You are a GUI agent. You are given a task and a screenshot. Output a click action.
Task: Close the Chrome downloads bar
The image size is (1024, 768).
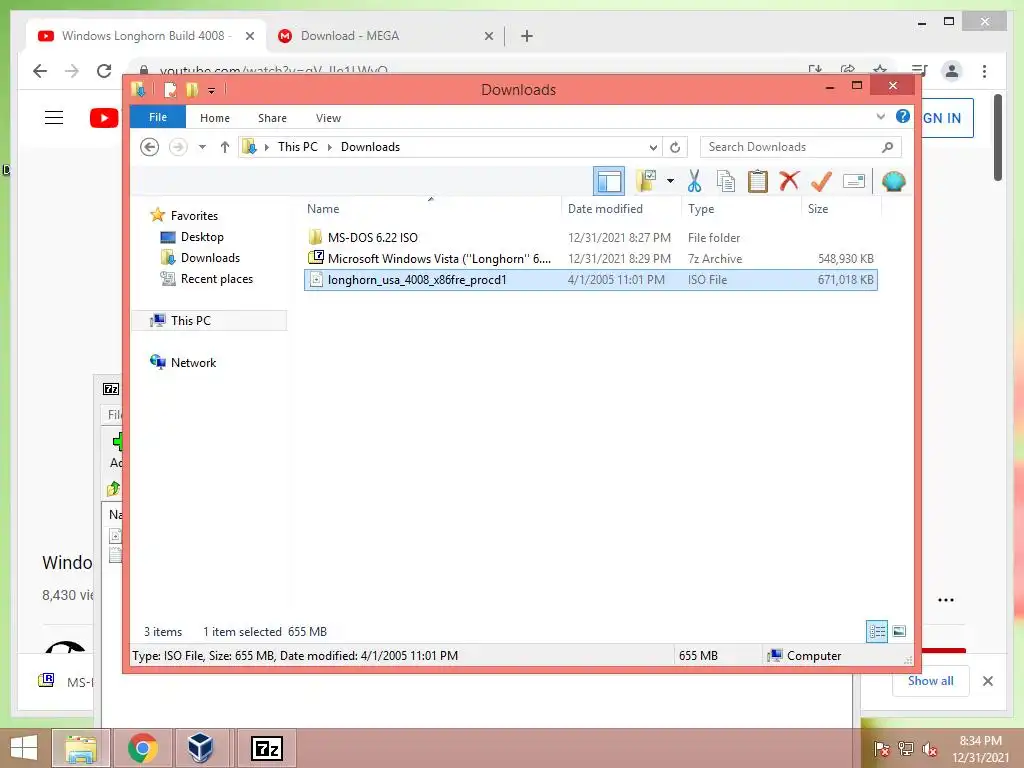(987, 681)
